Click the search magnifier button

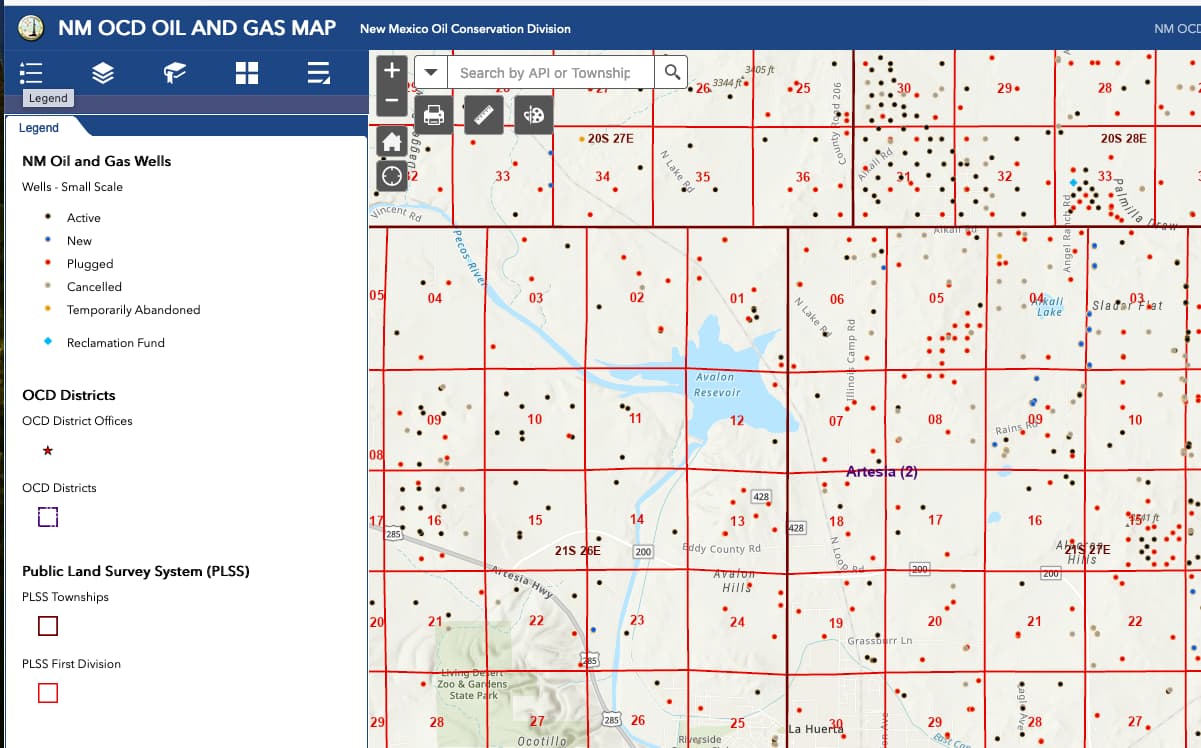click(672, 72)
